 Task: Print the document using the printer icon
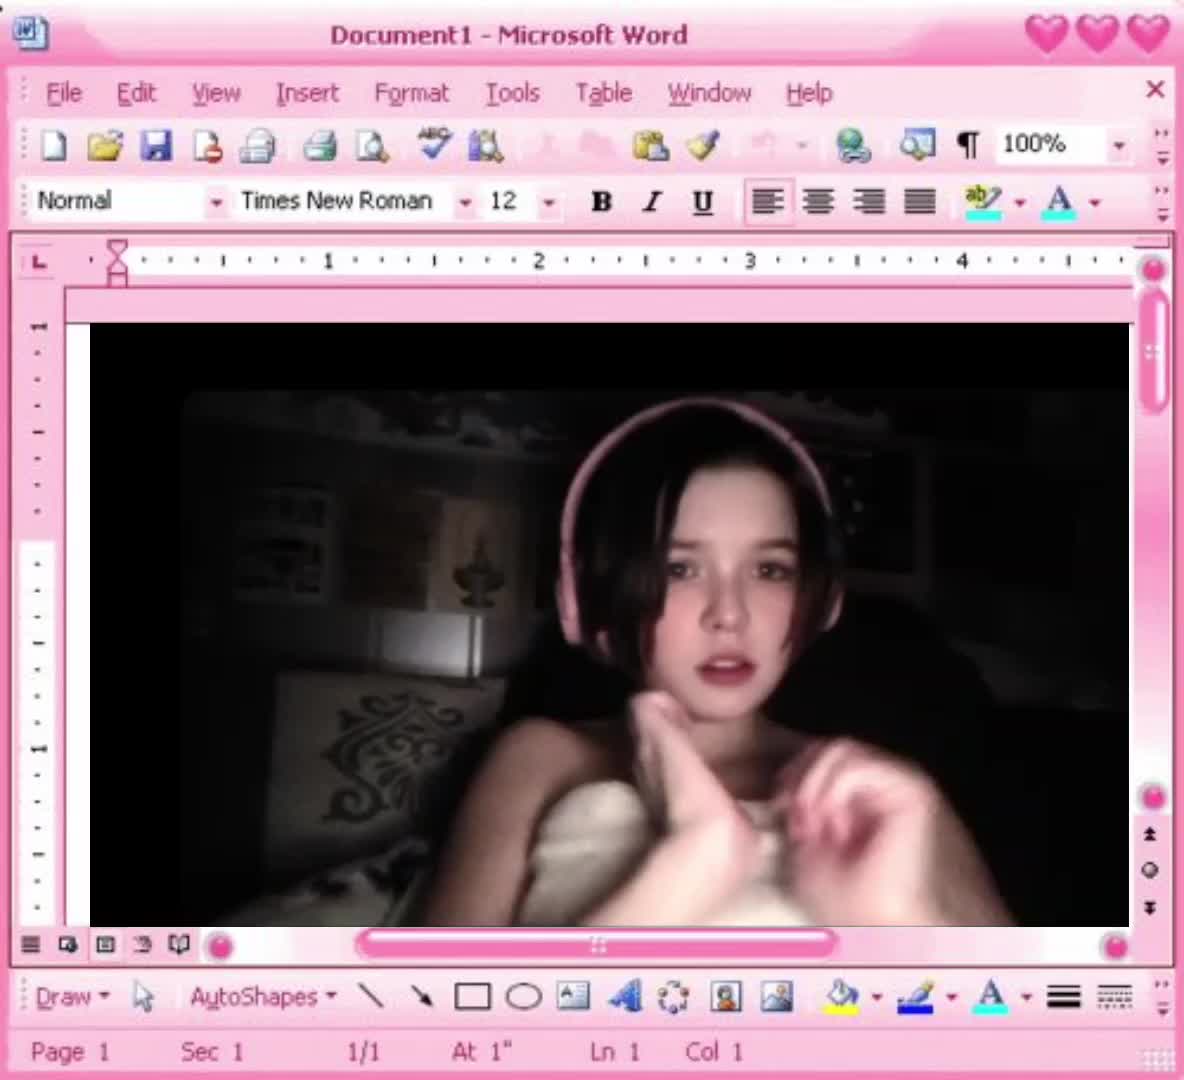point(319,145)
